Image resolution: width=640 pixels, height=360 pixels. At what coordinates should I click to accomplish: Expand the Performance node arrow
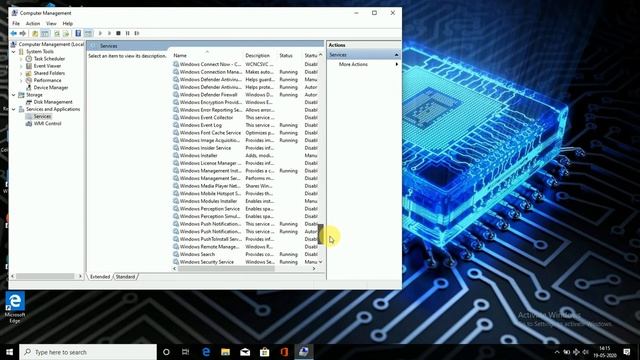21,80
